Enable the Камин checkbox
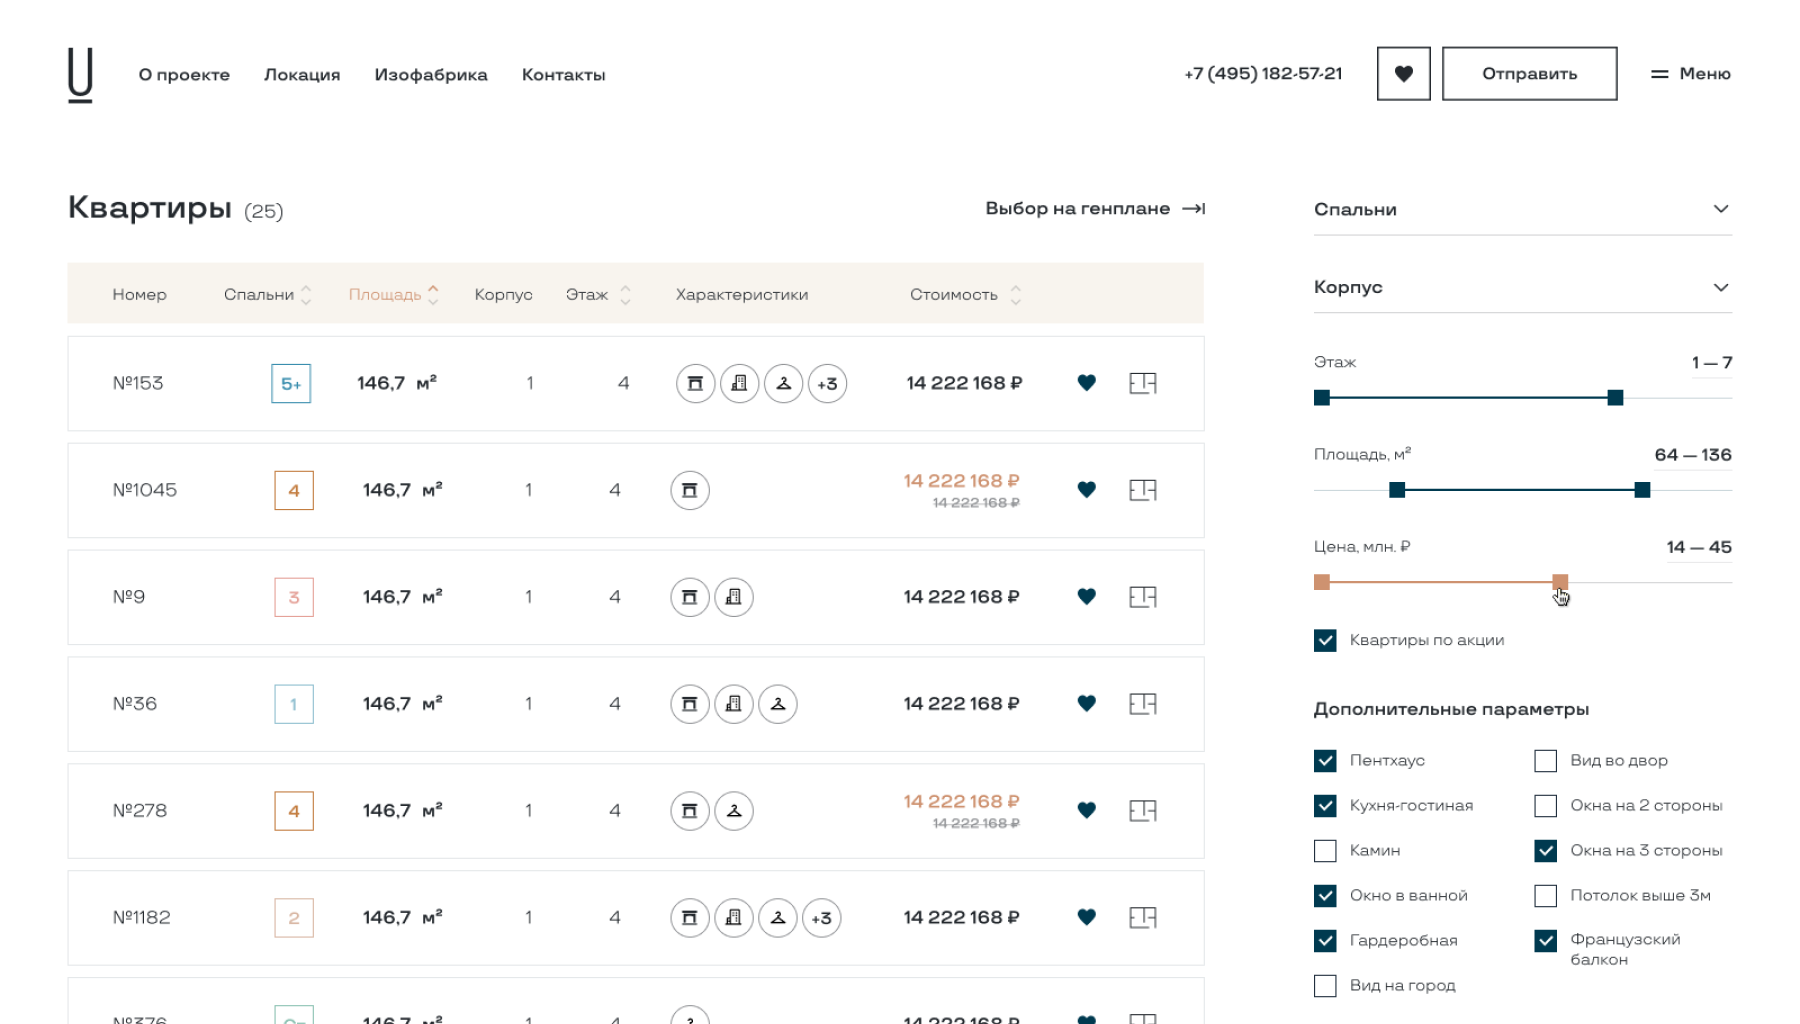This screenshot has height=1024, width=1800. (1325, 851)
